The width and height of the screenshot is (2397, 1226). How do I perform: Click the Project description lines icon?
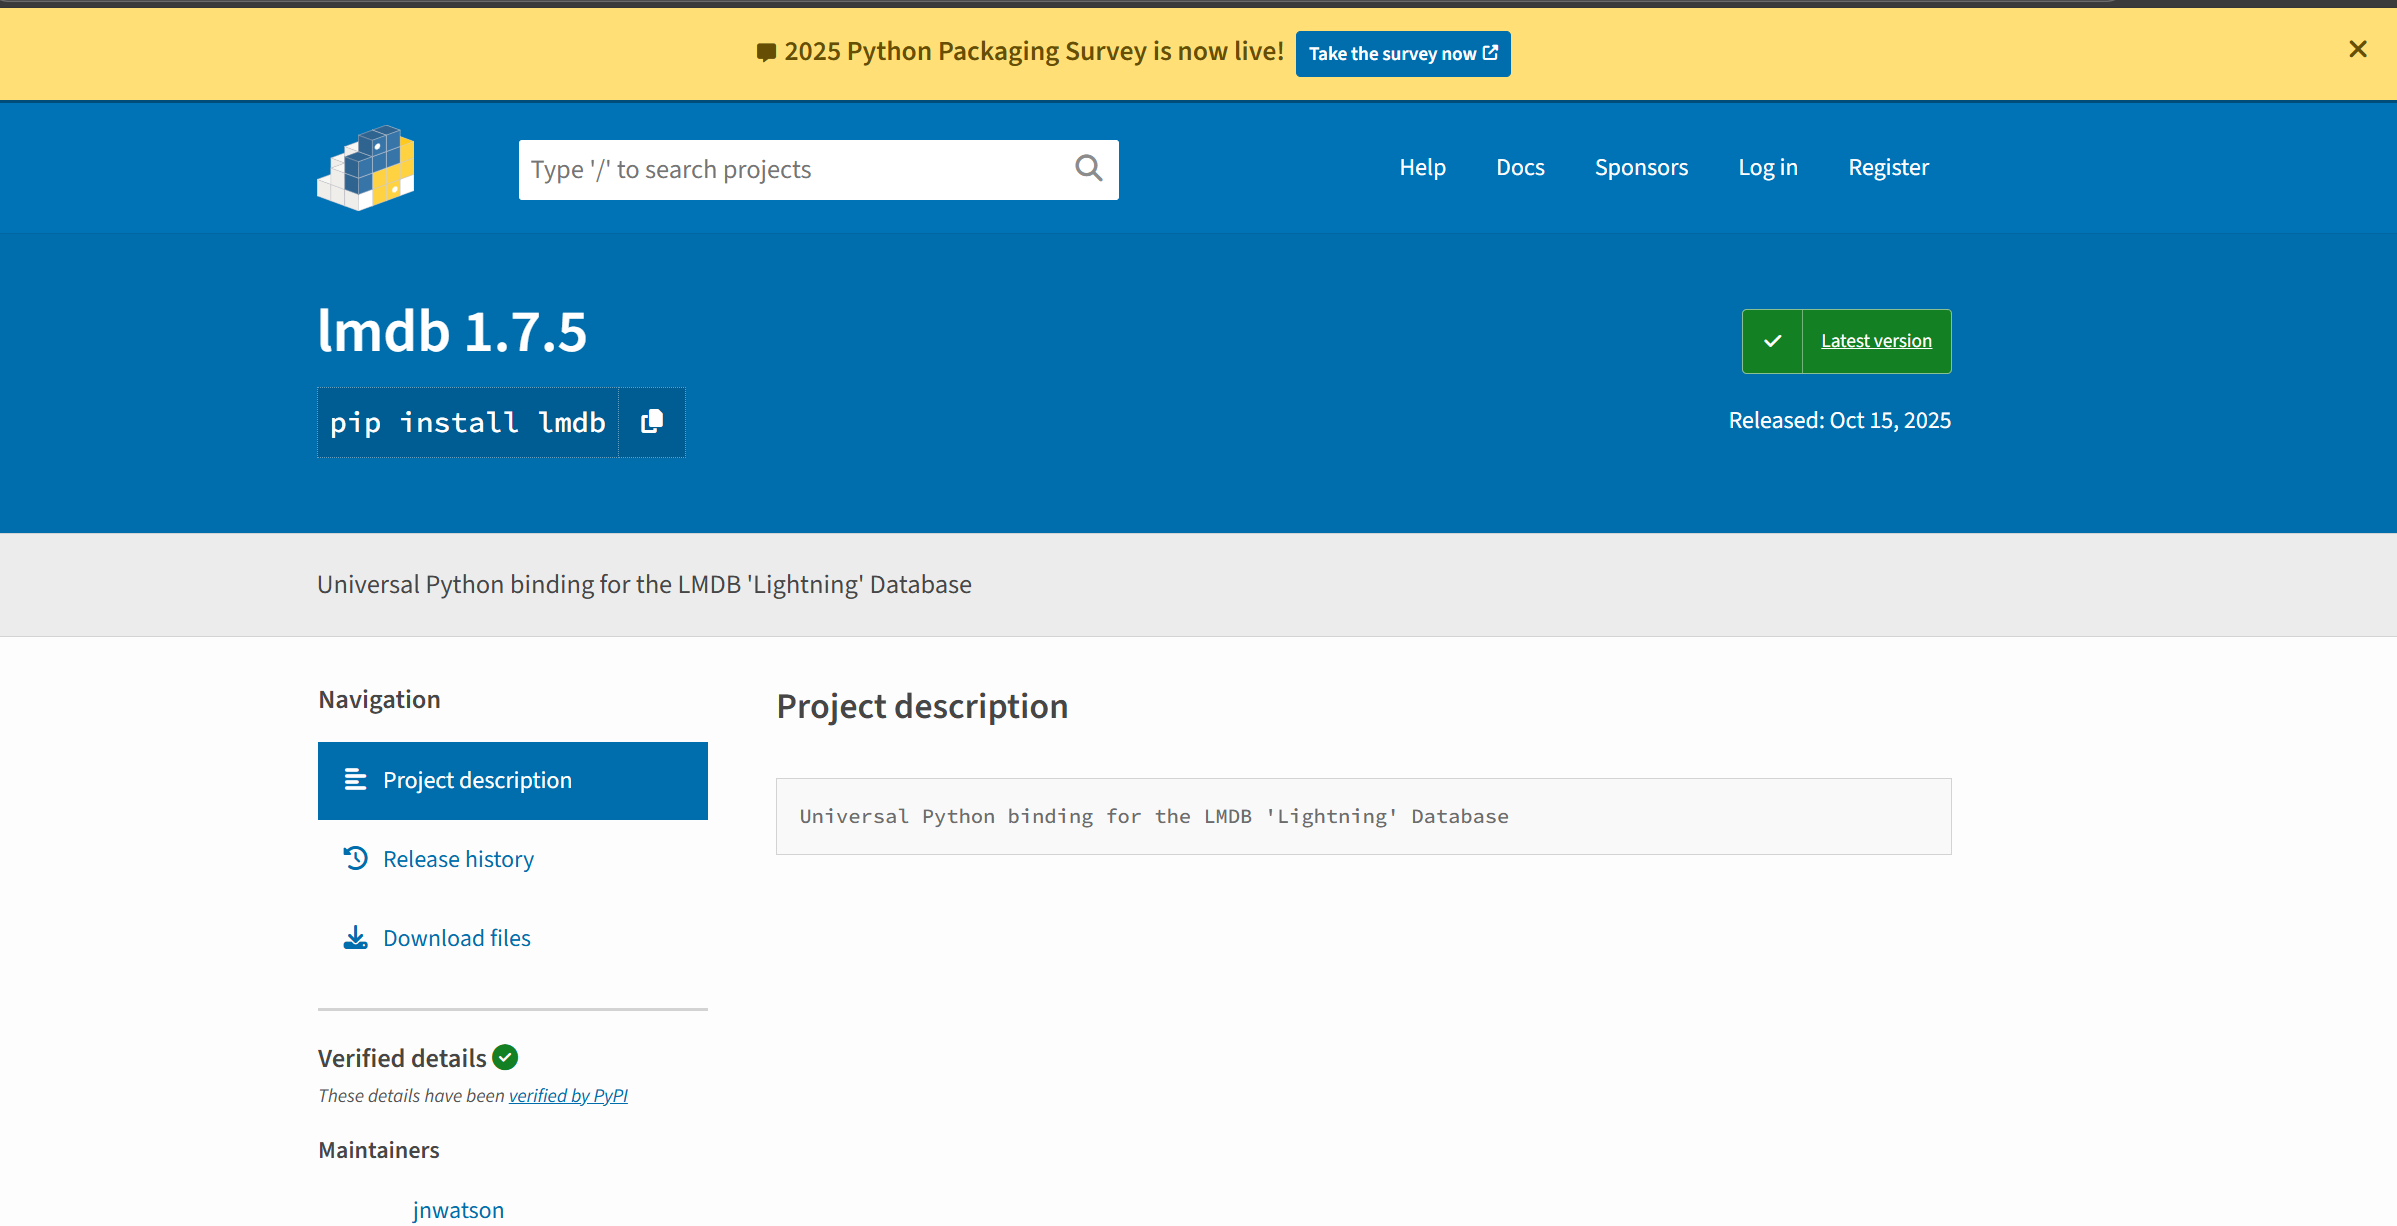coord(355,780)
